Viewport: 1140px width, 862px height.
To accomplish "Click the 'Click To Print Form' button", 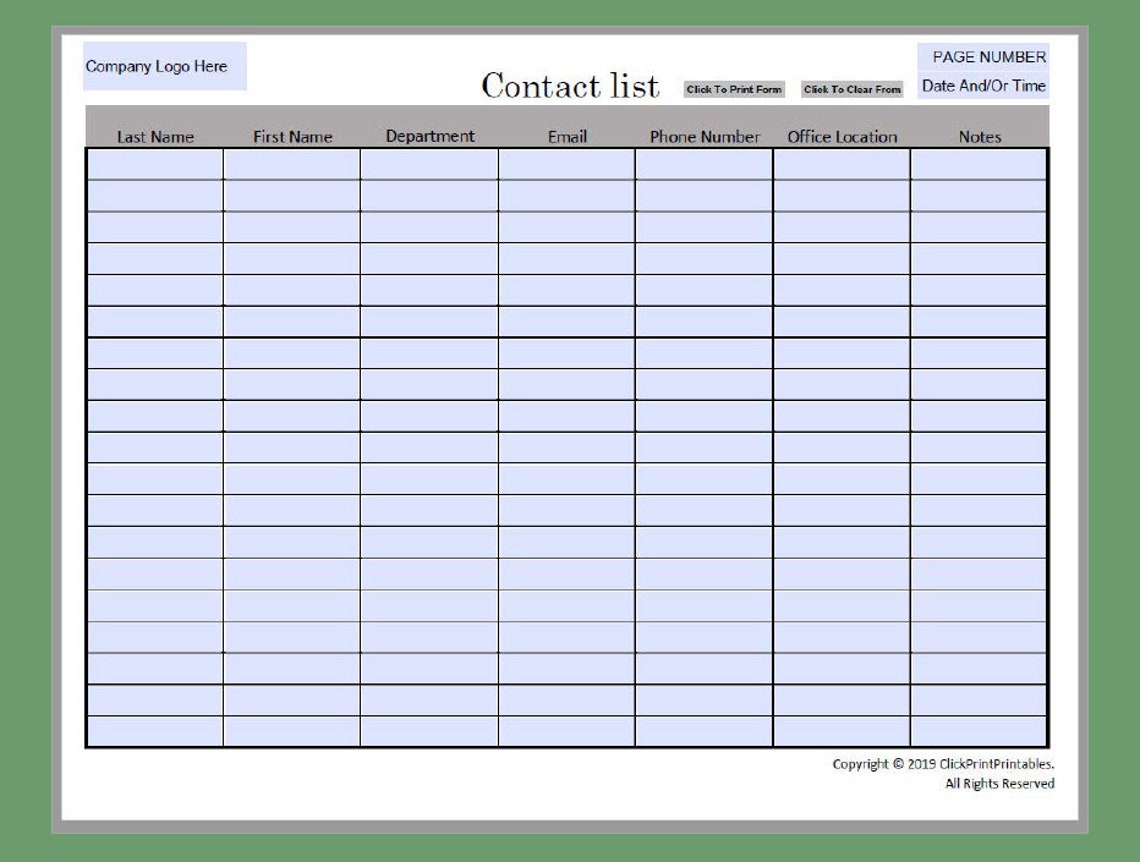I will 735,88.
